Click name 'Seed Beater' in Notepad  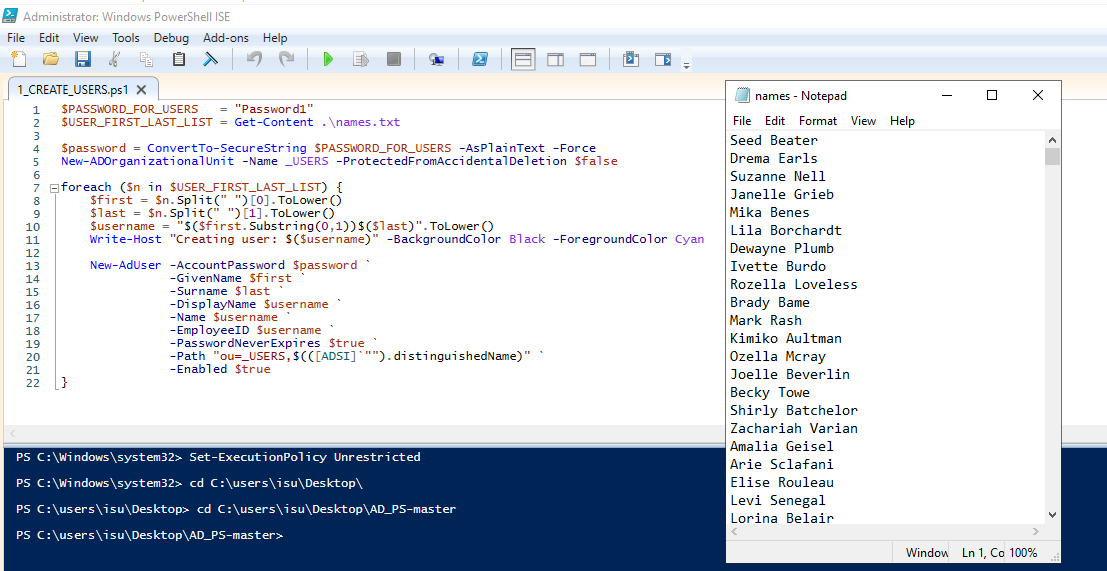(774, 140)
